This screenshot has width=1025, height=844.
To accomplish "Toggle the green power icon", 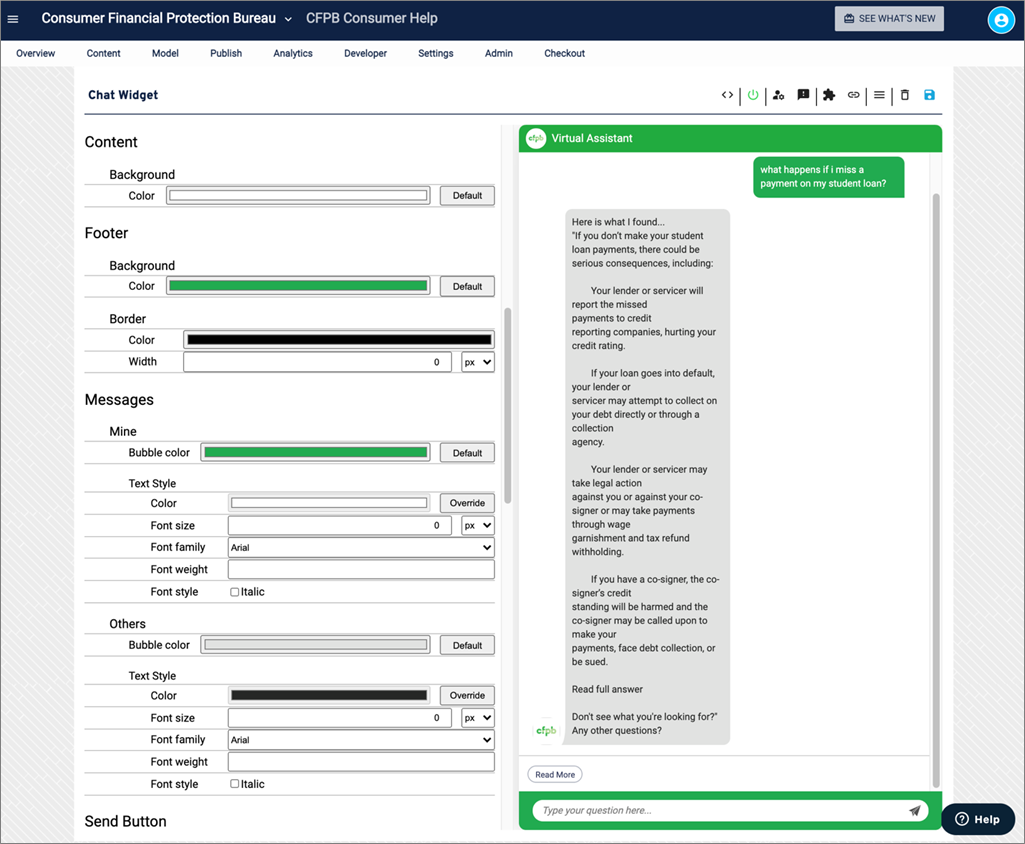I will [x=753, y=95].
